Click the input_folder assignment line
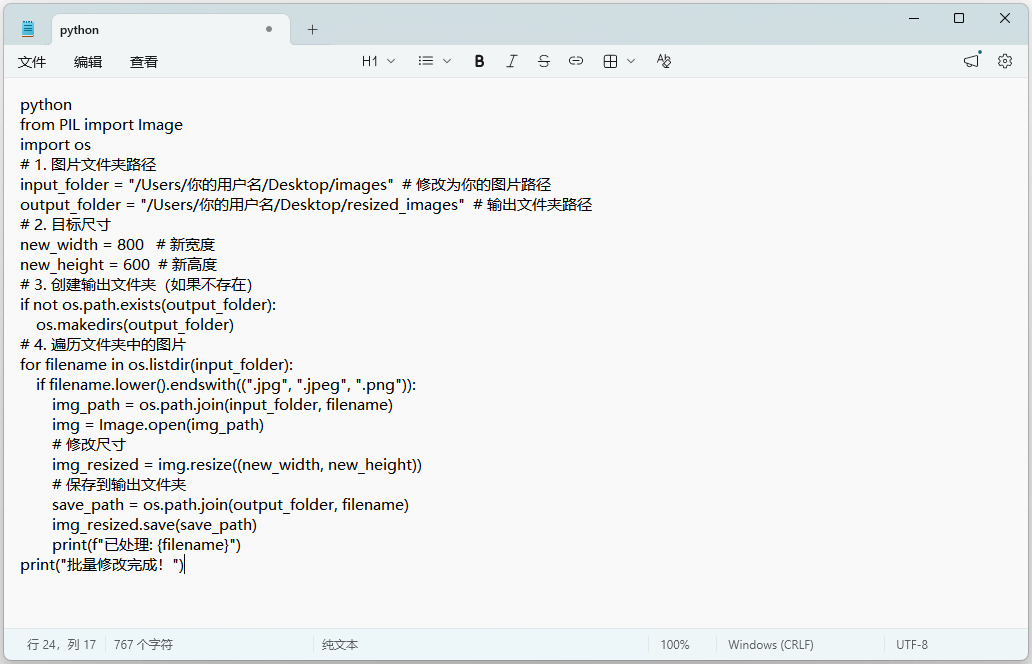The image size is (1032, 664). click(x=286, y=185)
